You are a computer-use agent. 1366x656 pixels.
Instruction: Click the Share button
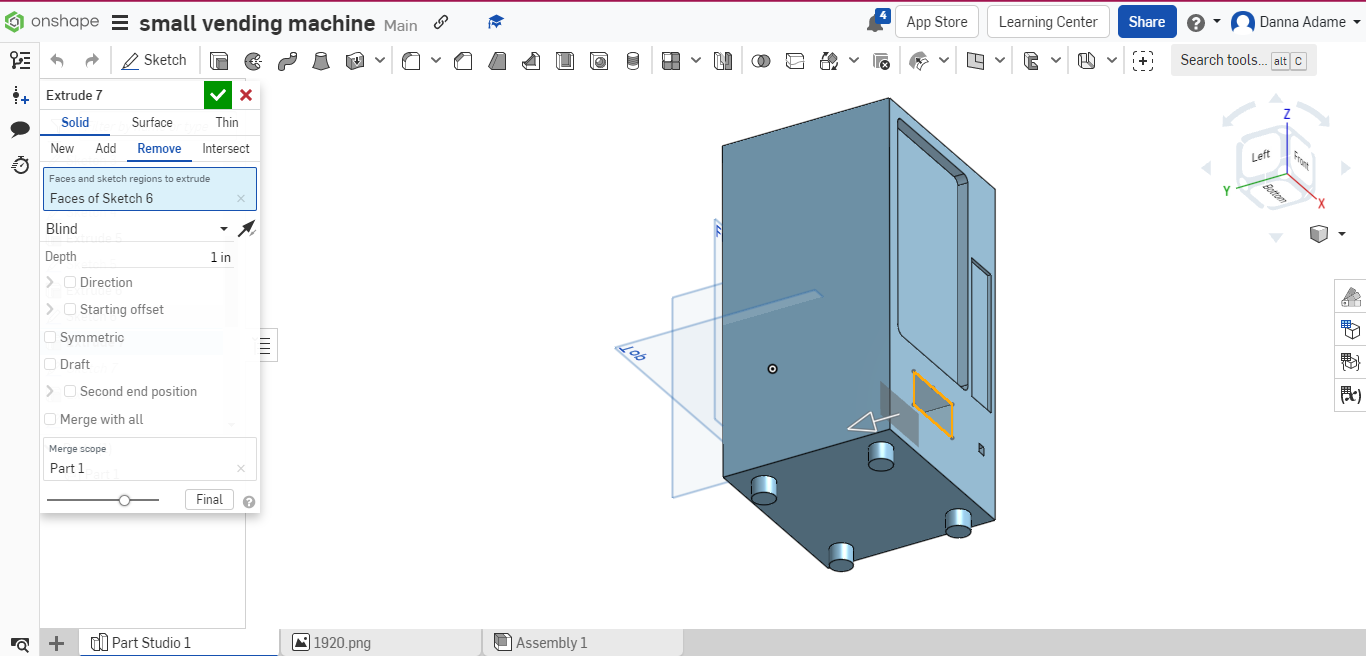click(x=1147, y=21)
